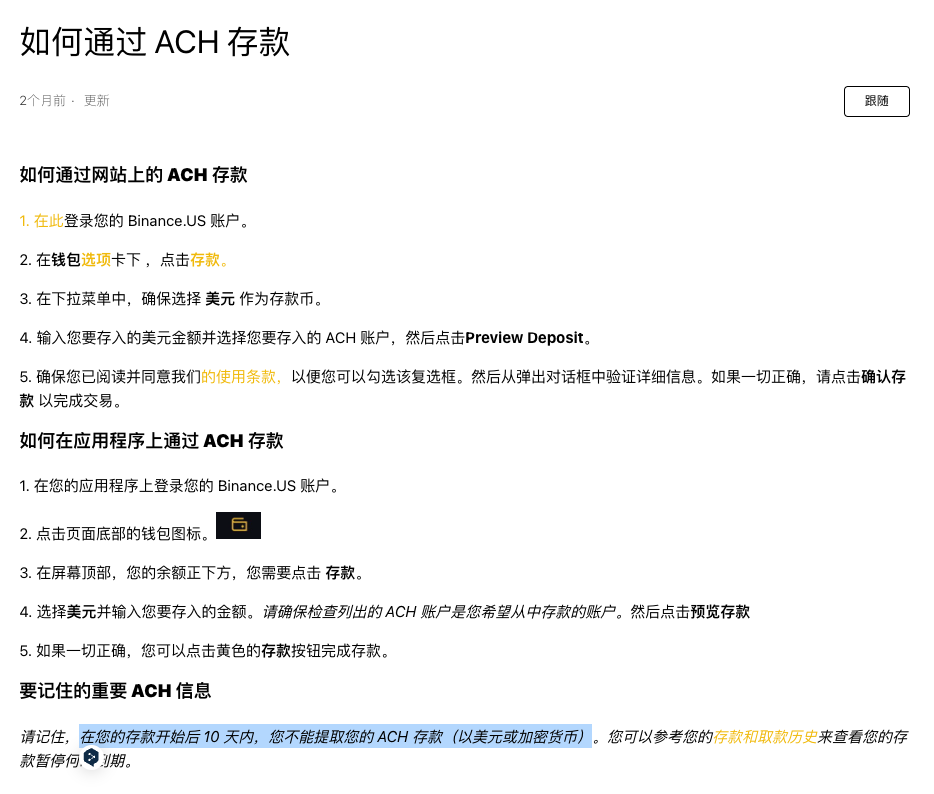Click the floating hexagon badge icon
Viewport: 934px width, 794px height.
click(91, 756)
